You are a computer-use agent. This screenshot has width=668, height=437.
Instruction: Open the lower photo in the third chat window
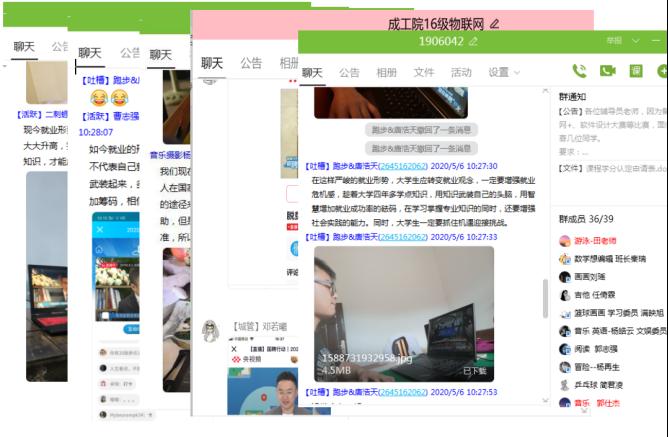177,319
